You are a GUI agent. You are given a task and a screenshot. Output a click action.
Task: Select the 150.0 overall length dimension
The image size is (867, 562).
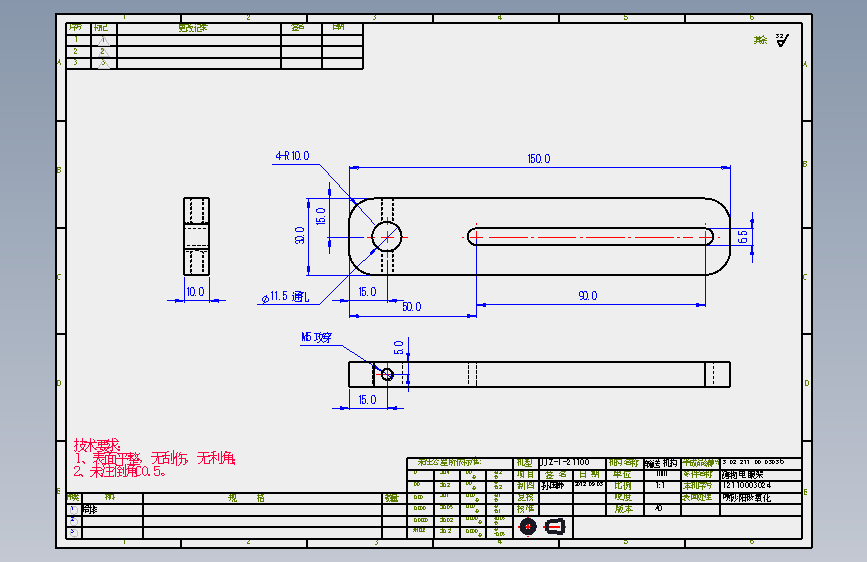(x=539, y=159)
